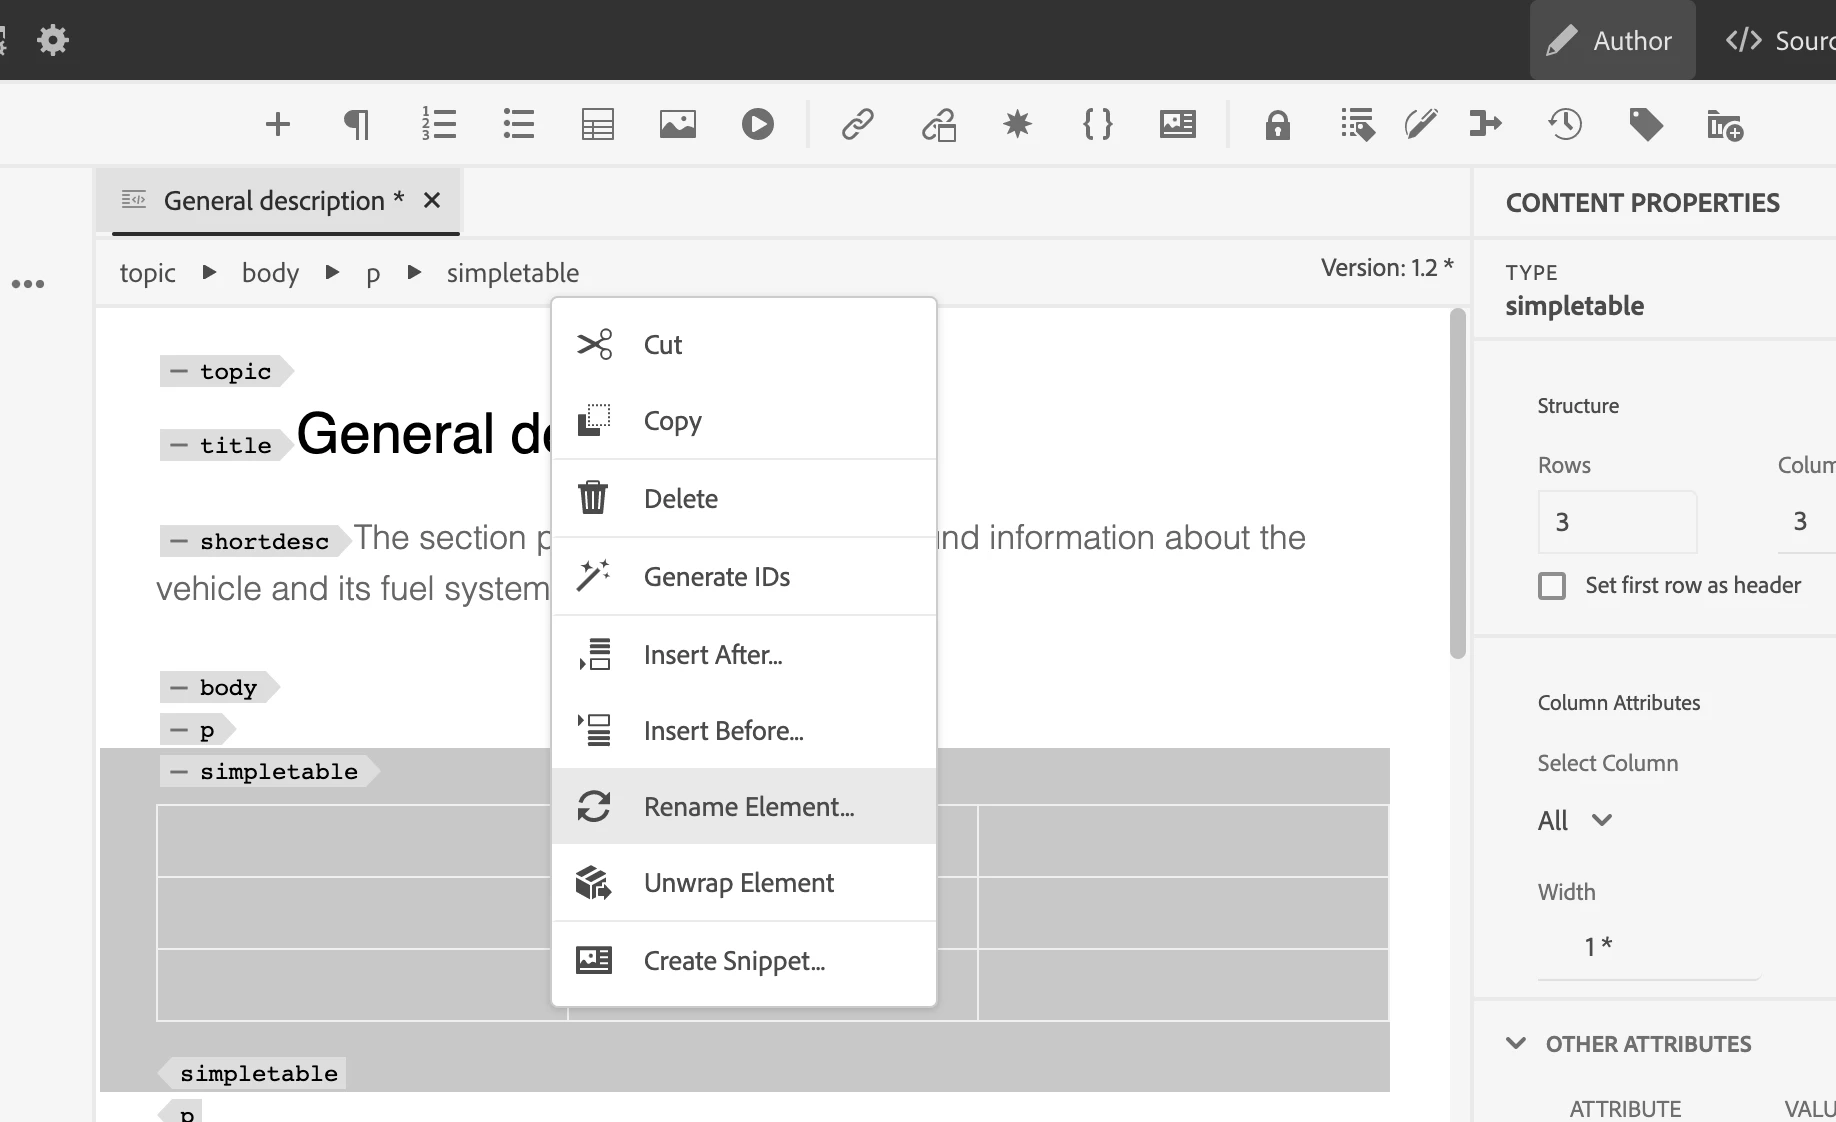This screenshot has width=1836, height=1122.
Task: Choose Insert After... option
Action: (744, 655)
